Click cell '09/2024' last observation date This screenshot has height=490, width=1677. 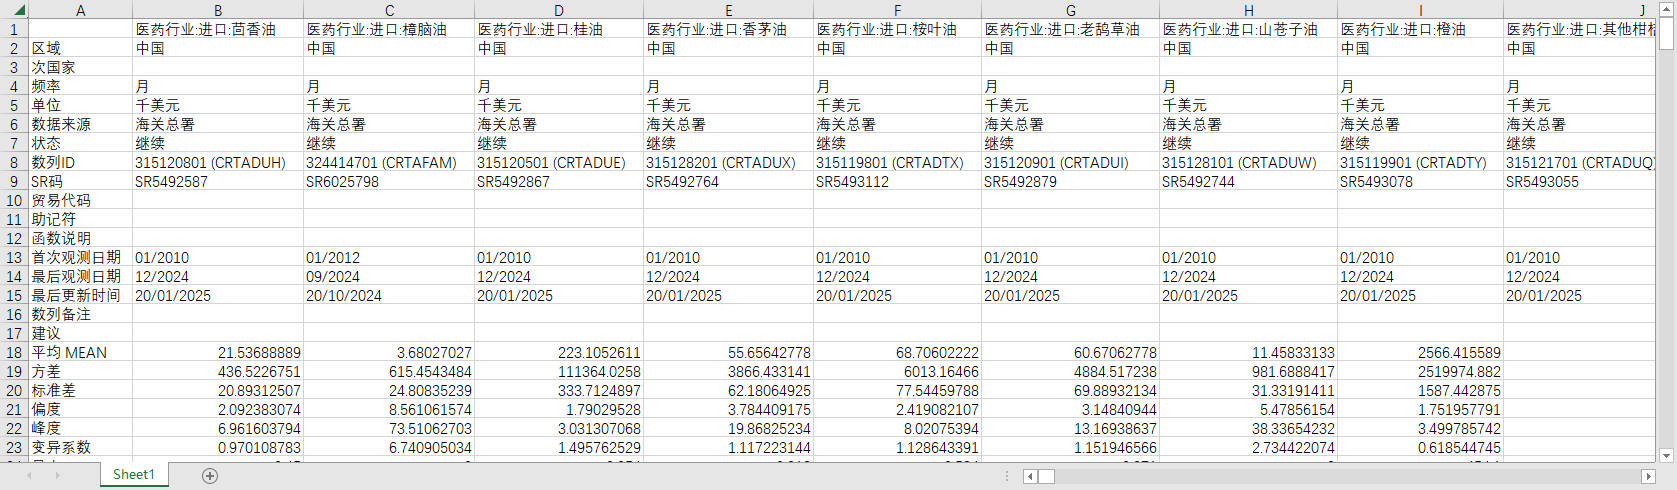click(389, 276)
